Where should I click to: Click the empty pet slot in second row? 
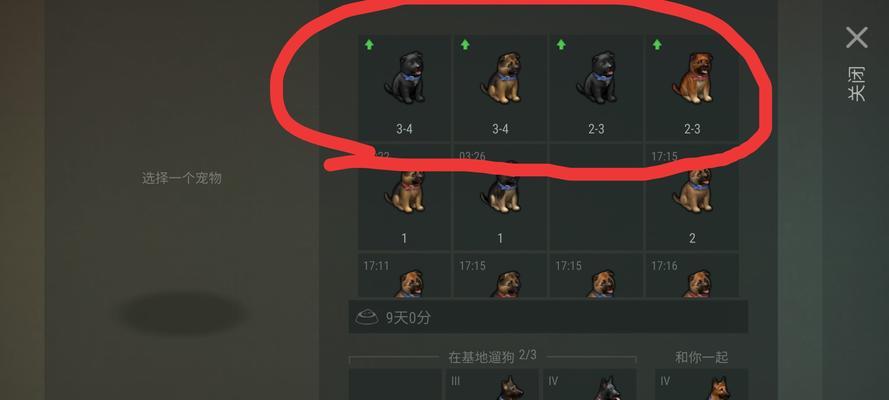click(596, 197)
